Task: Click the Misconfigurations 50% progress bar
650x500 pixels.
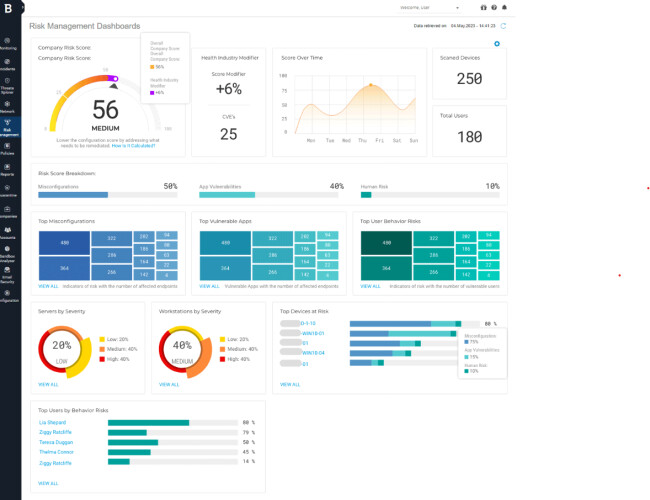Action: [107, 195]
